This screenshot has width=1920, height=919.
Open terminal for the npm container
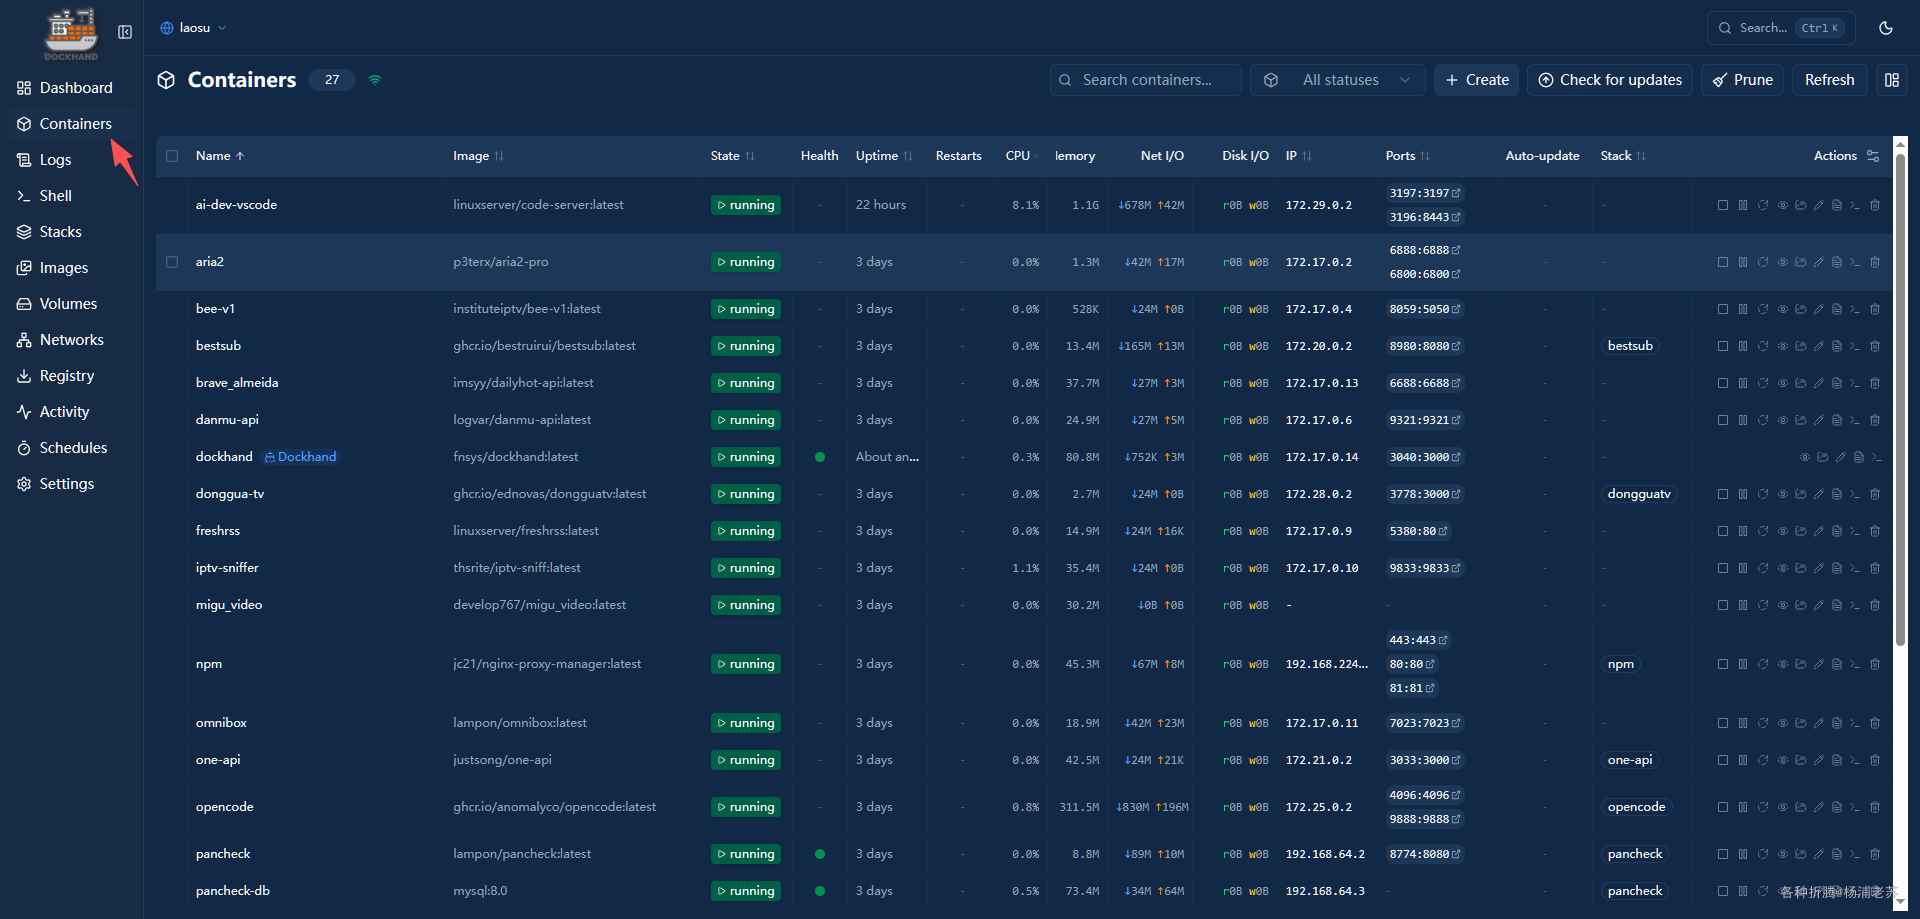tap(1855, 664)
